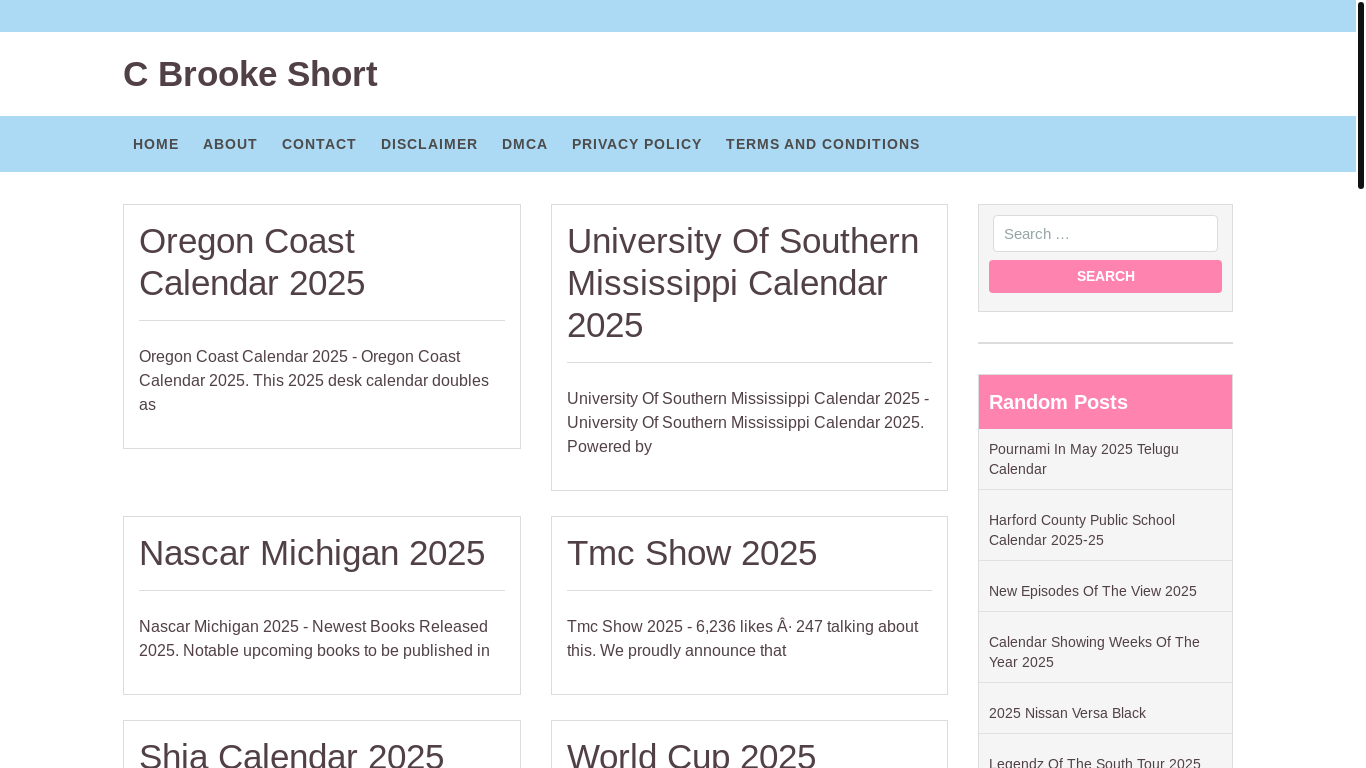
Task: Open the Shia Calendar 2025 post
Action: tap(291, 754)
